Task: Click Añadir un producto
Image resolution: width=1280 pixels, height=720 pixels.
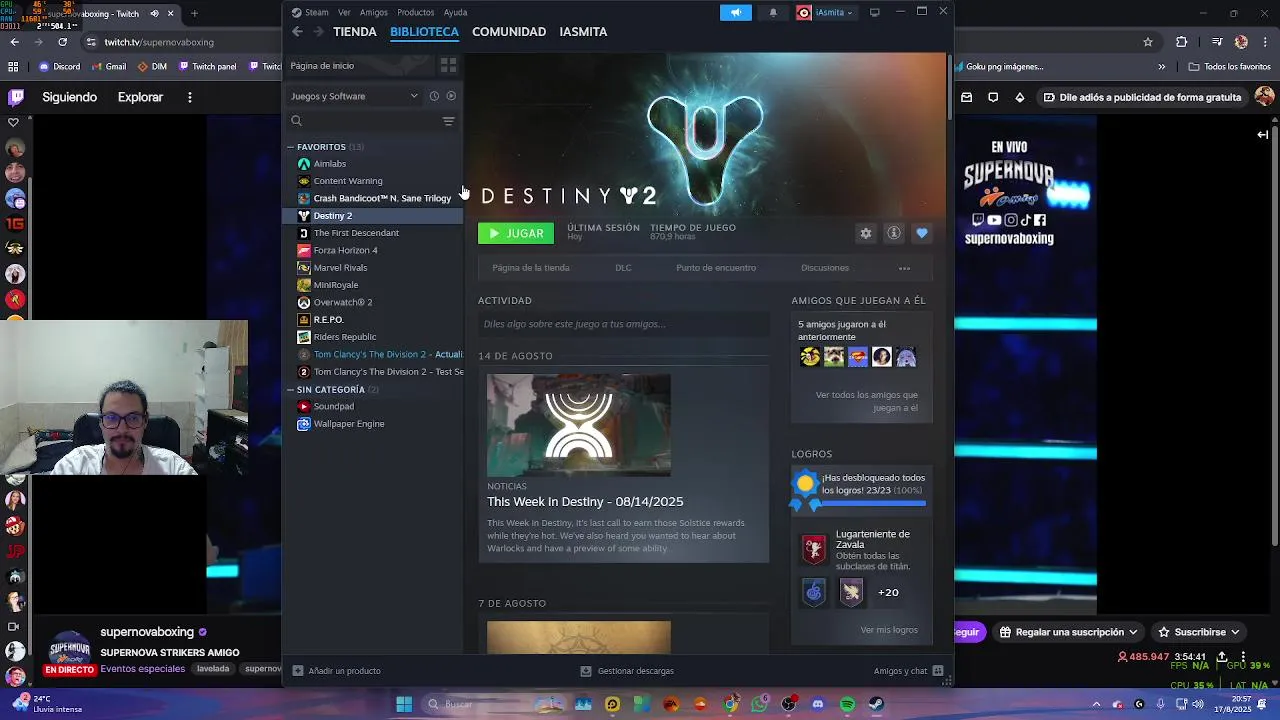Action: tap(336, 671)
